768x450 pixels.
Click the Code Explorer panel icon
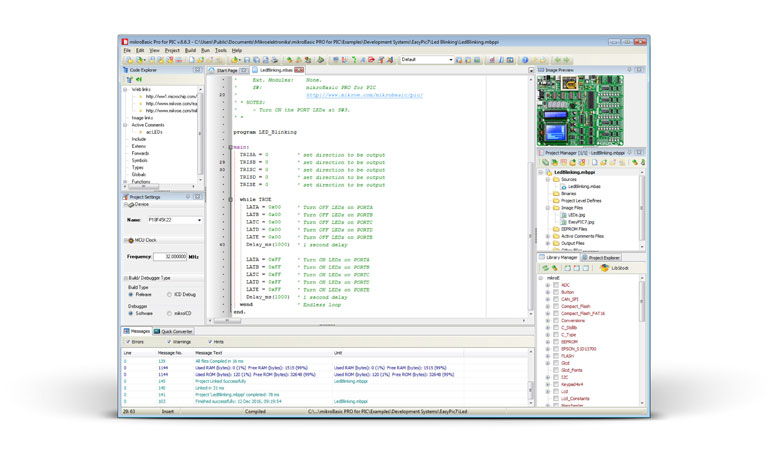click(x=126, y=70)
